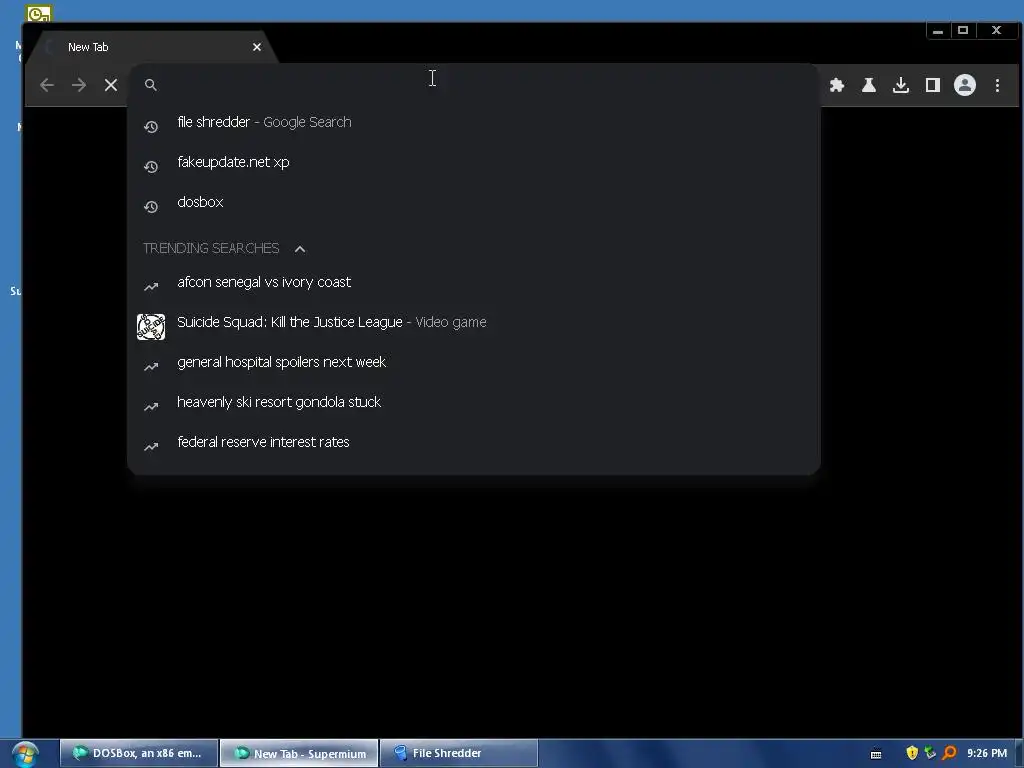The image size is (1024, 768).
Task: Open the three-dot browser menu
Action: pos(997,85)
